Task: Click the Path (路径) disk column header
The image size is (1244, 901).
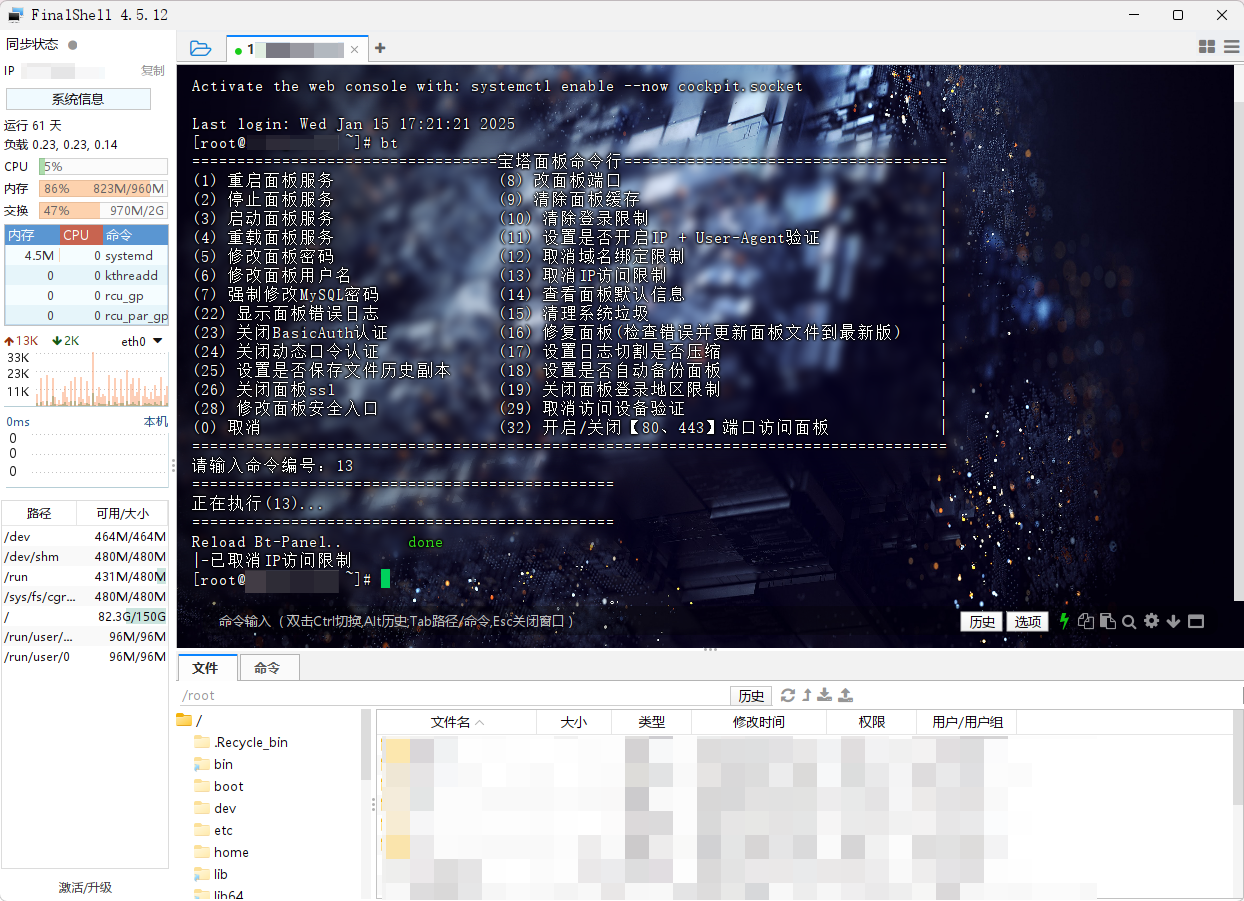Action: click(39, 513)
